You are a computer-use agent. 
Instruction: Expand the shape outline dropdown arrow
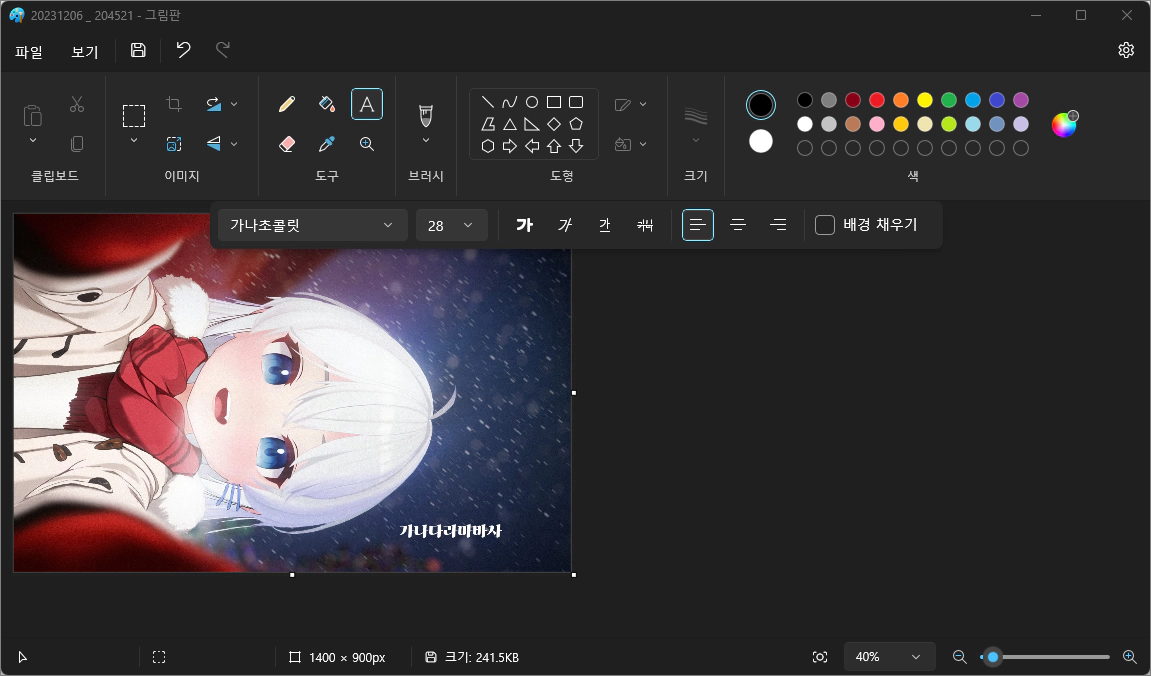coord(643,104)
